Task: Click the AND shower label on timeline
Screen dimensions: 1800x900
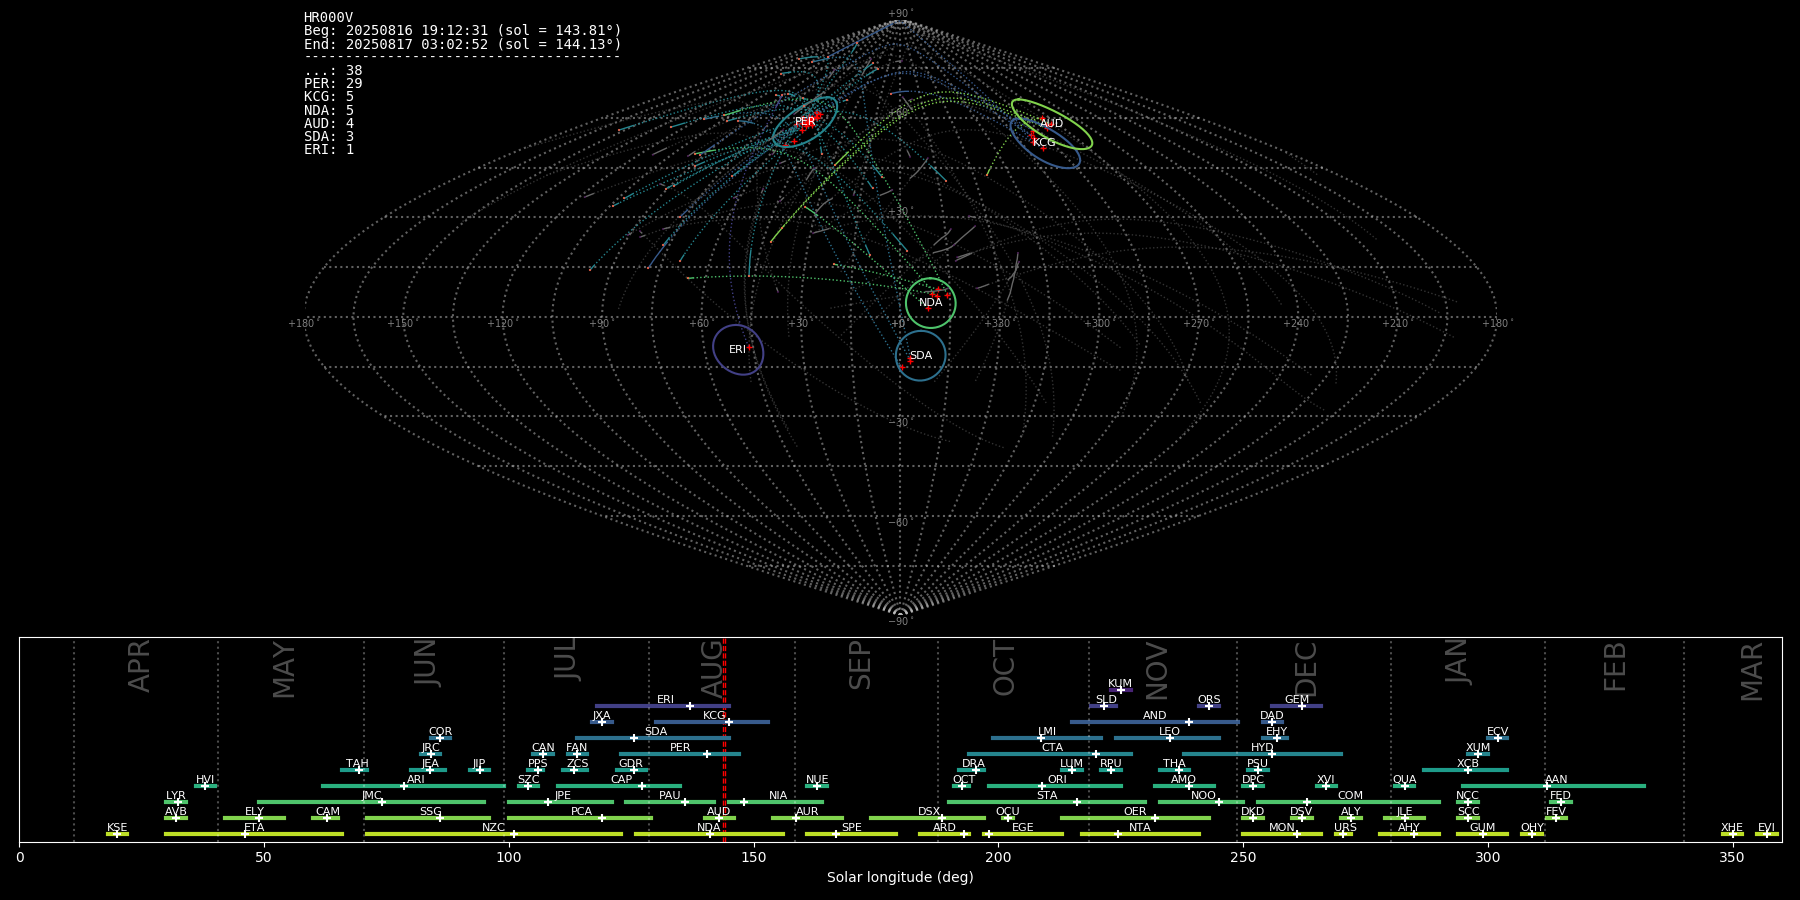Action: (x=1155, y=716)
